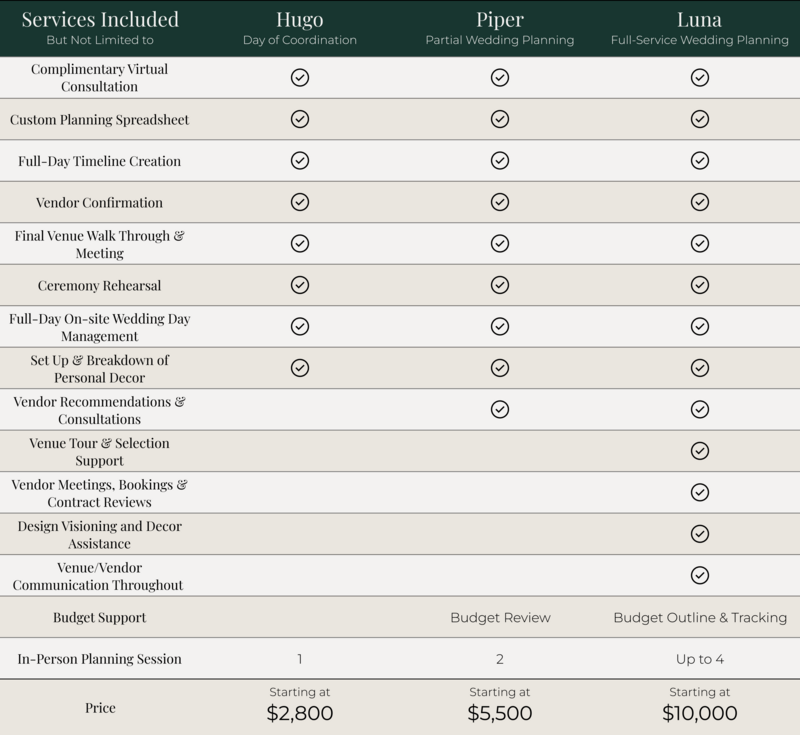Click Piper's Vendor Recommendations & Consultations checkmark
This screenshot has height=735, width=800.
pyautogui.click(x=500, y=409)
